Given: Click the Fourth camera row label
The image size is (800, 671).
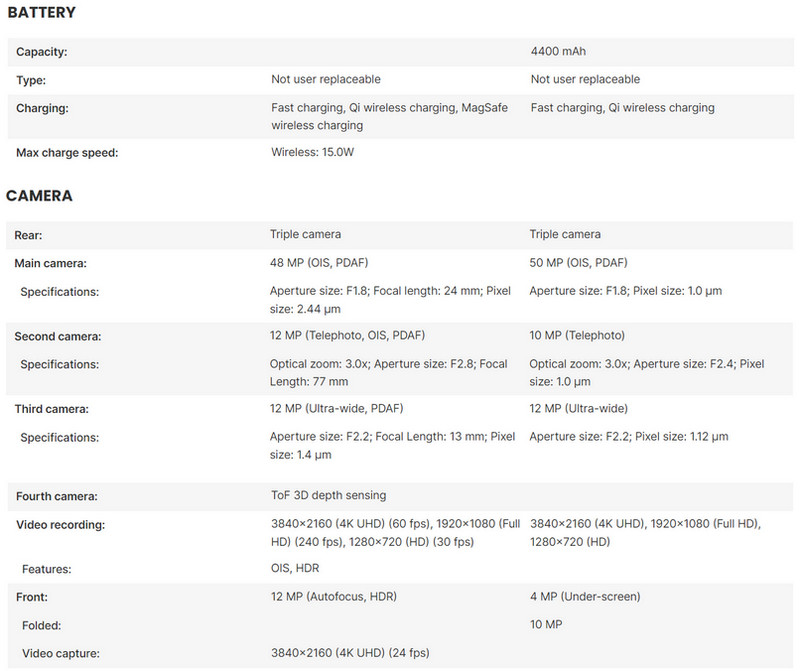Looking at the screenshot, I should 55,495.
